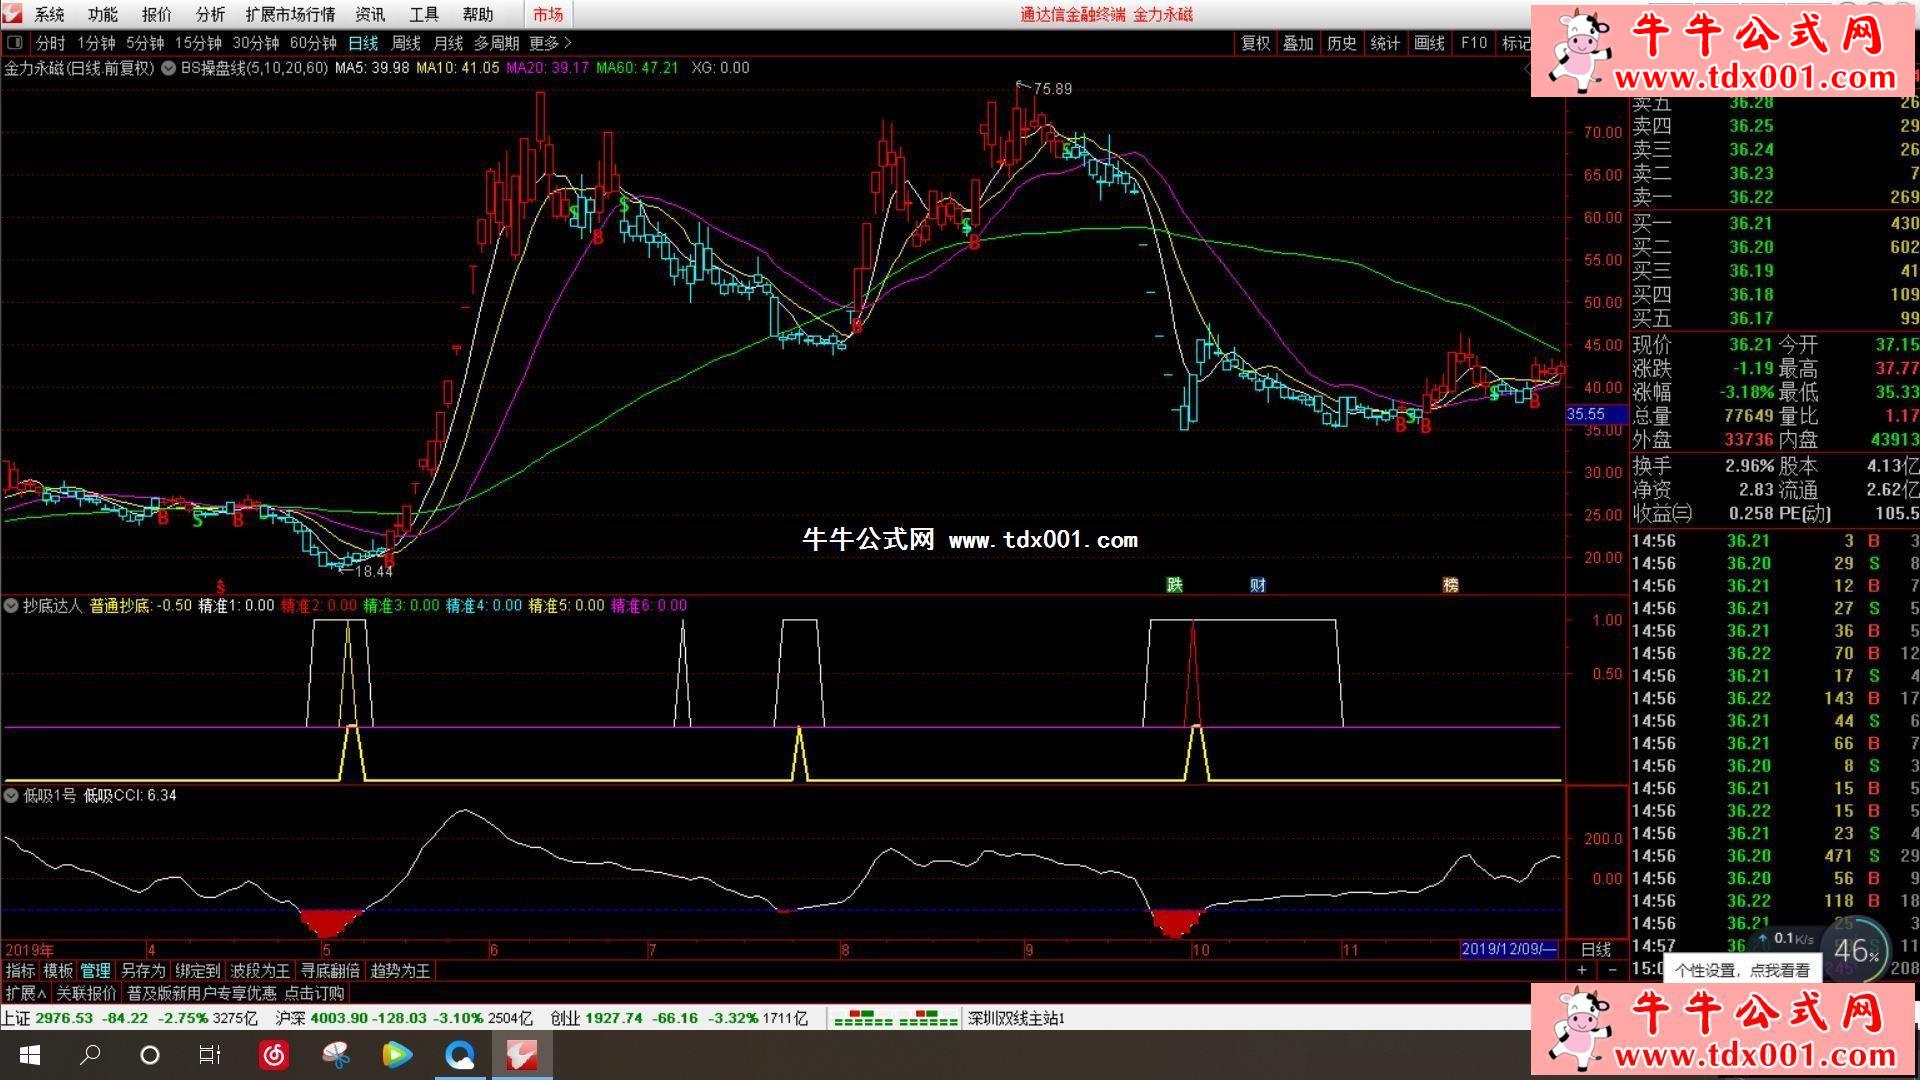
Task: Click the 沪深 index quote in status bar
Action: point(405,1018)
